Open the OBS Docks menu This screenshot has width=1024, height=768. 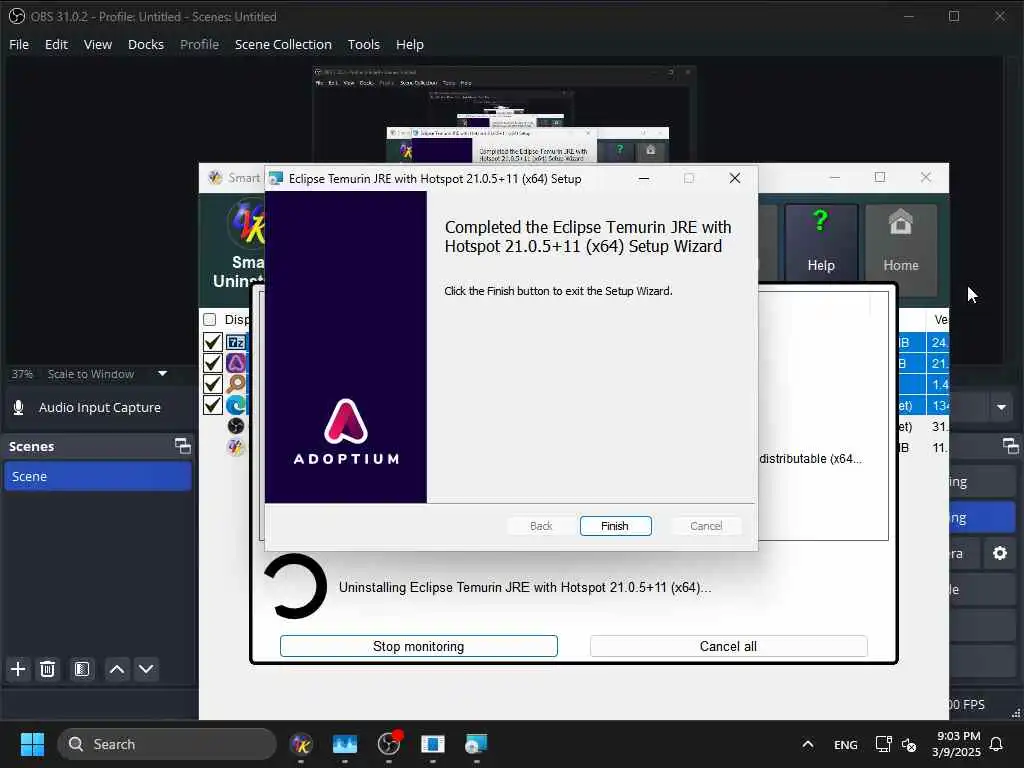(146, 44)
